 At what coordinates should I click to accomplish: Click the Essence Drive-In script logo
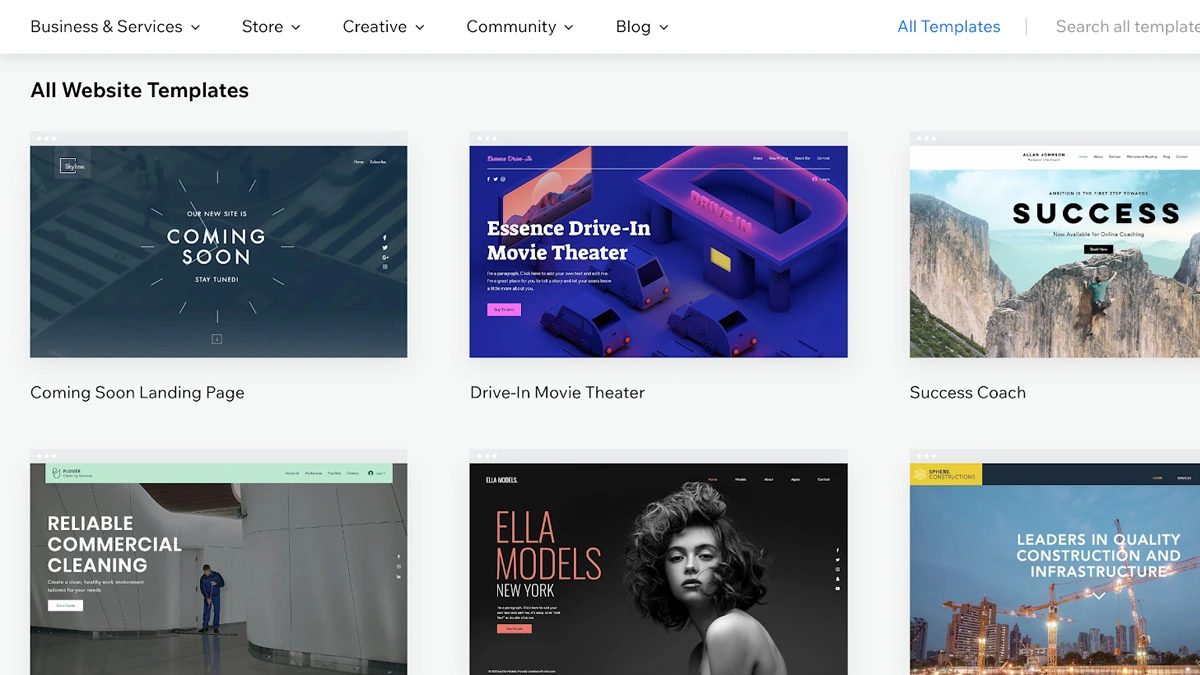(510, 158)
